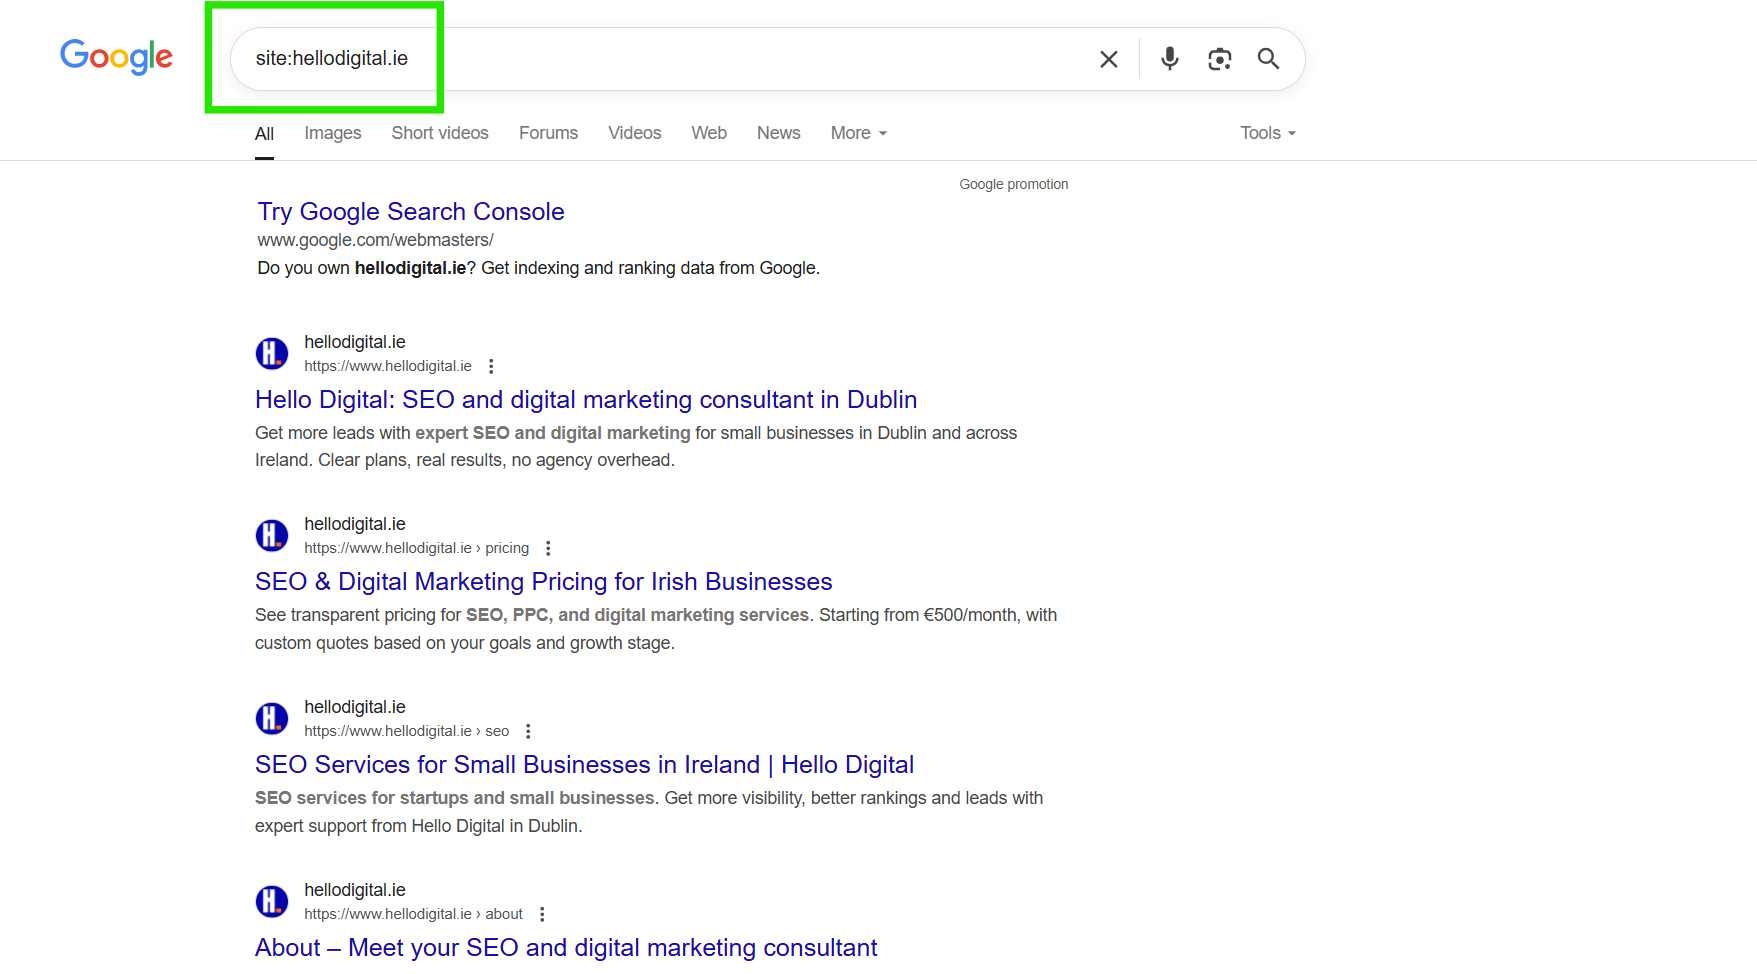Click the hellodigital.ie › seo URL breadcrumb

click(406, 731)
